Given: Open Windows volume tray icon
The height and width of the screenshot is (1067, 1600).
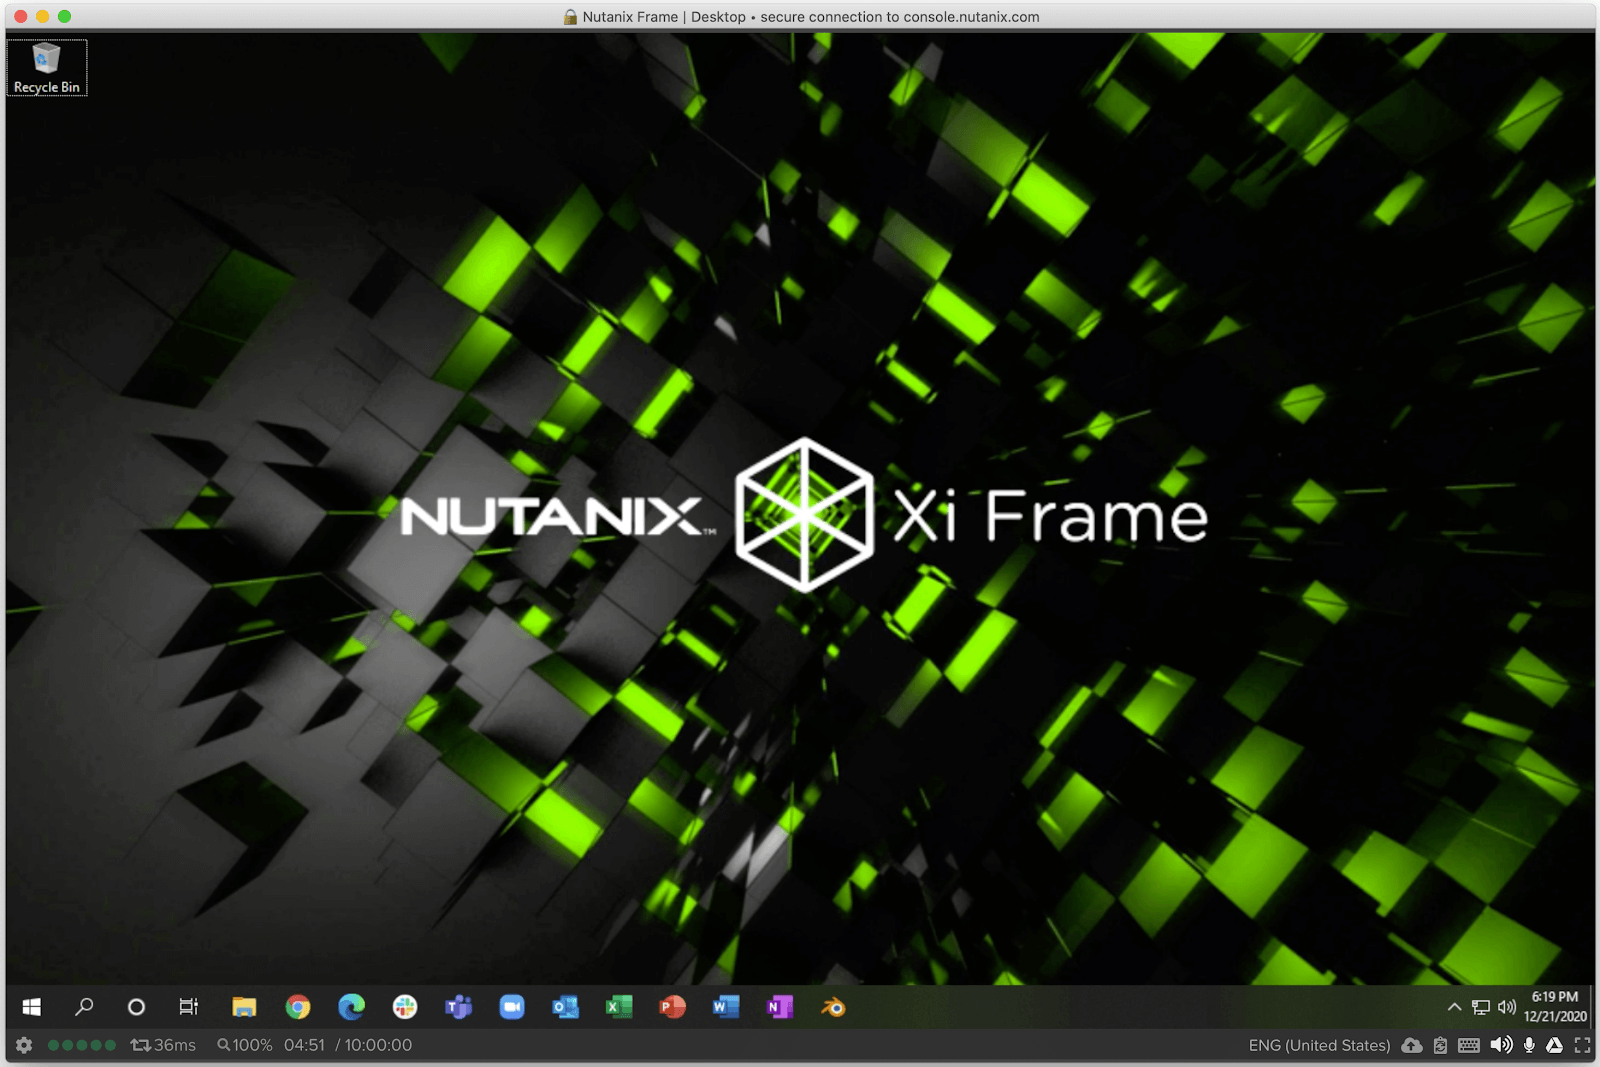Looking at the screenshot, I should point(1507,1007).
